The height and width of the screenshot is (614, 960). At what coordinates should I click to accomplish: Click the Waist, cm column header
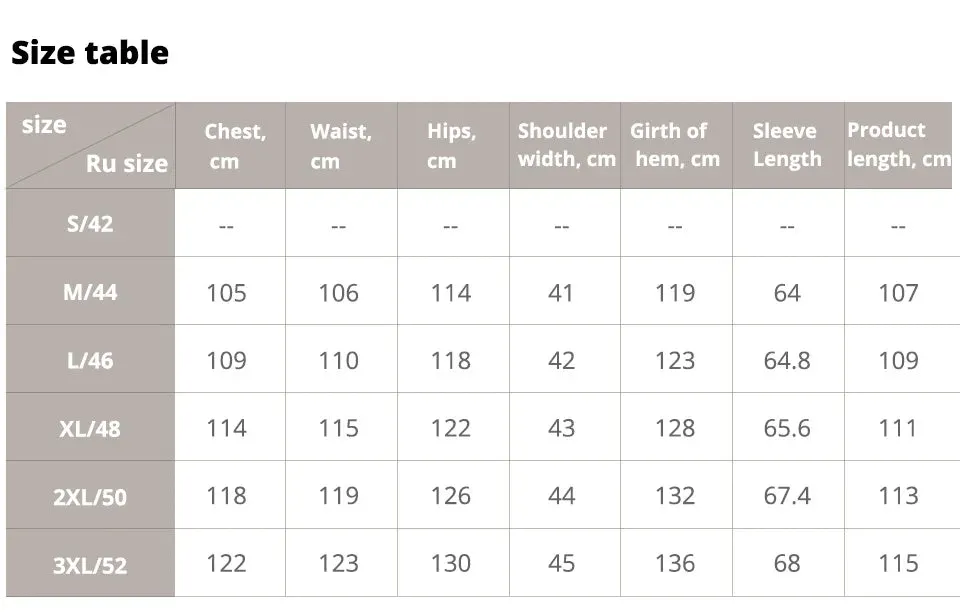(x=342, y=146)
